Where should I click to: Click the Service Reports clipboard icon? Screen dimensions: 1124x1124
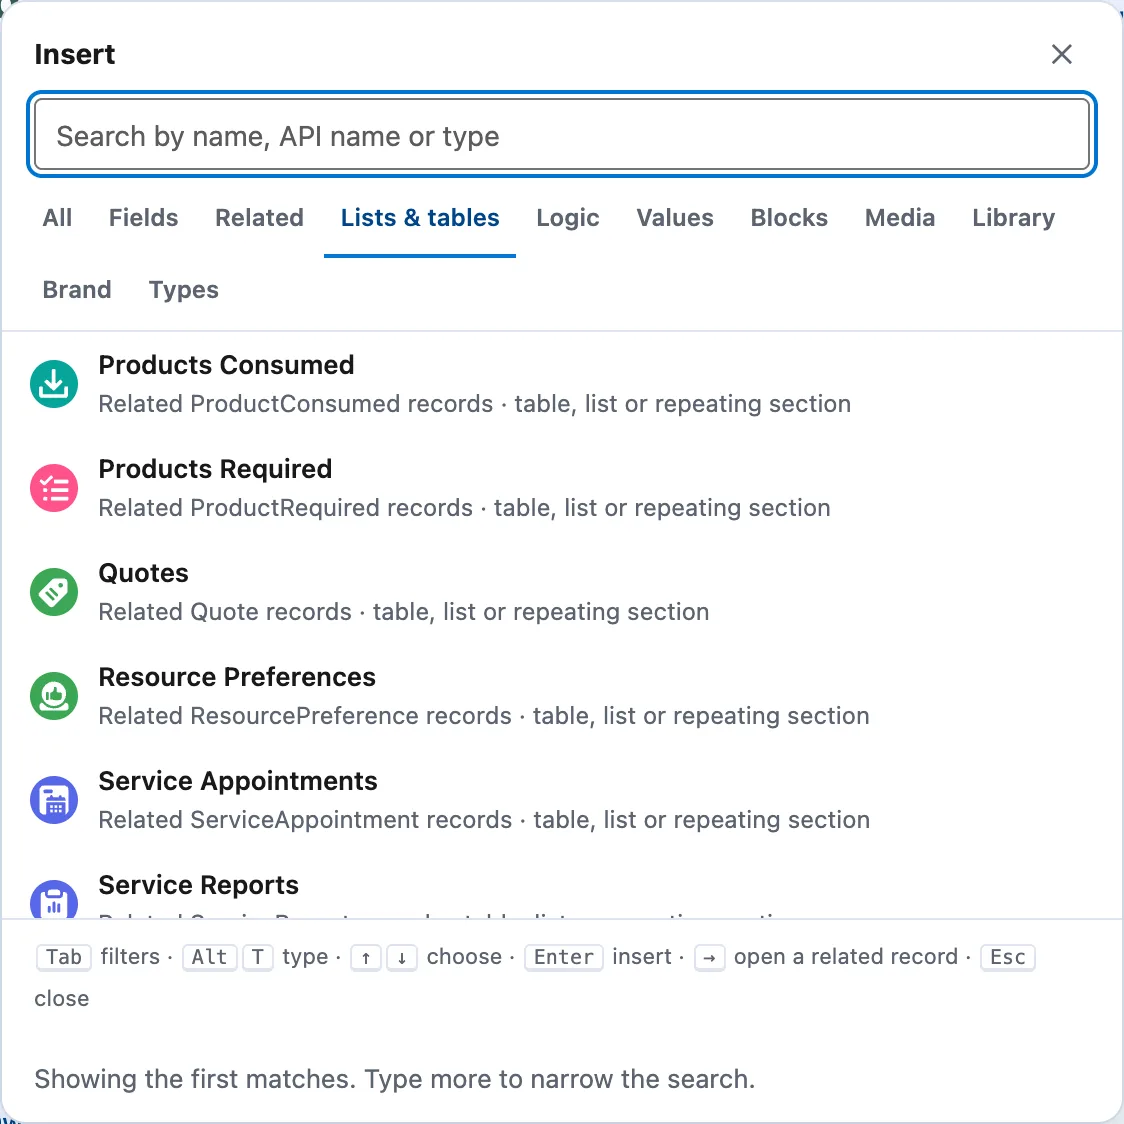point(54,899)
